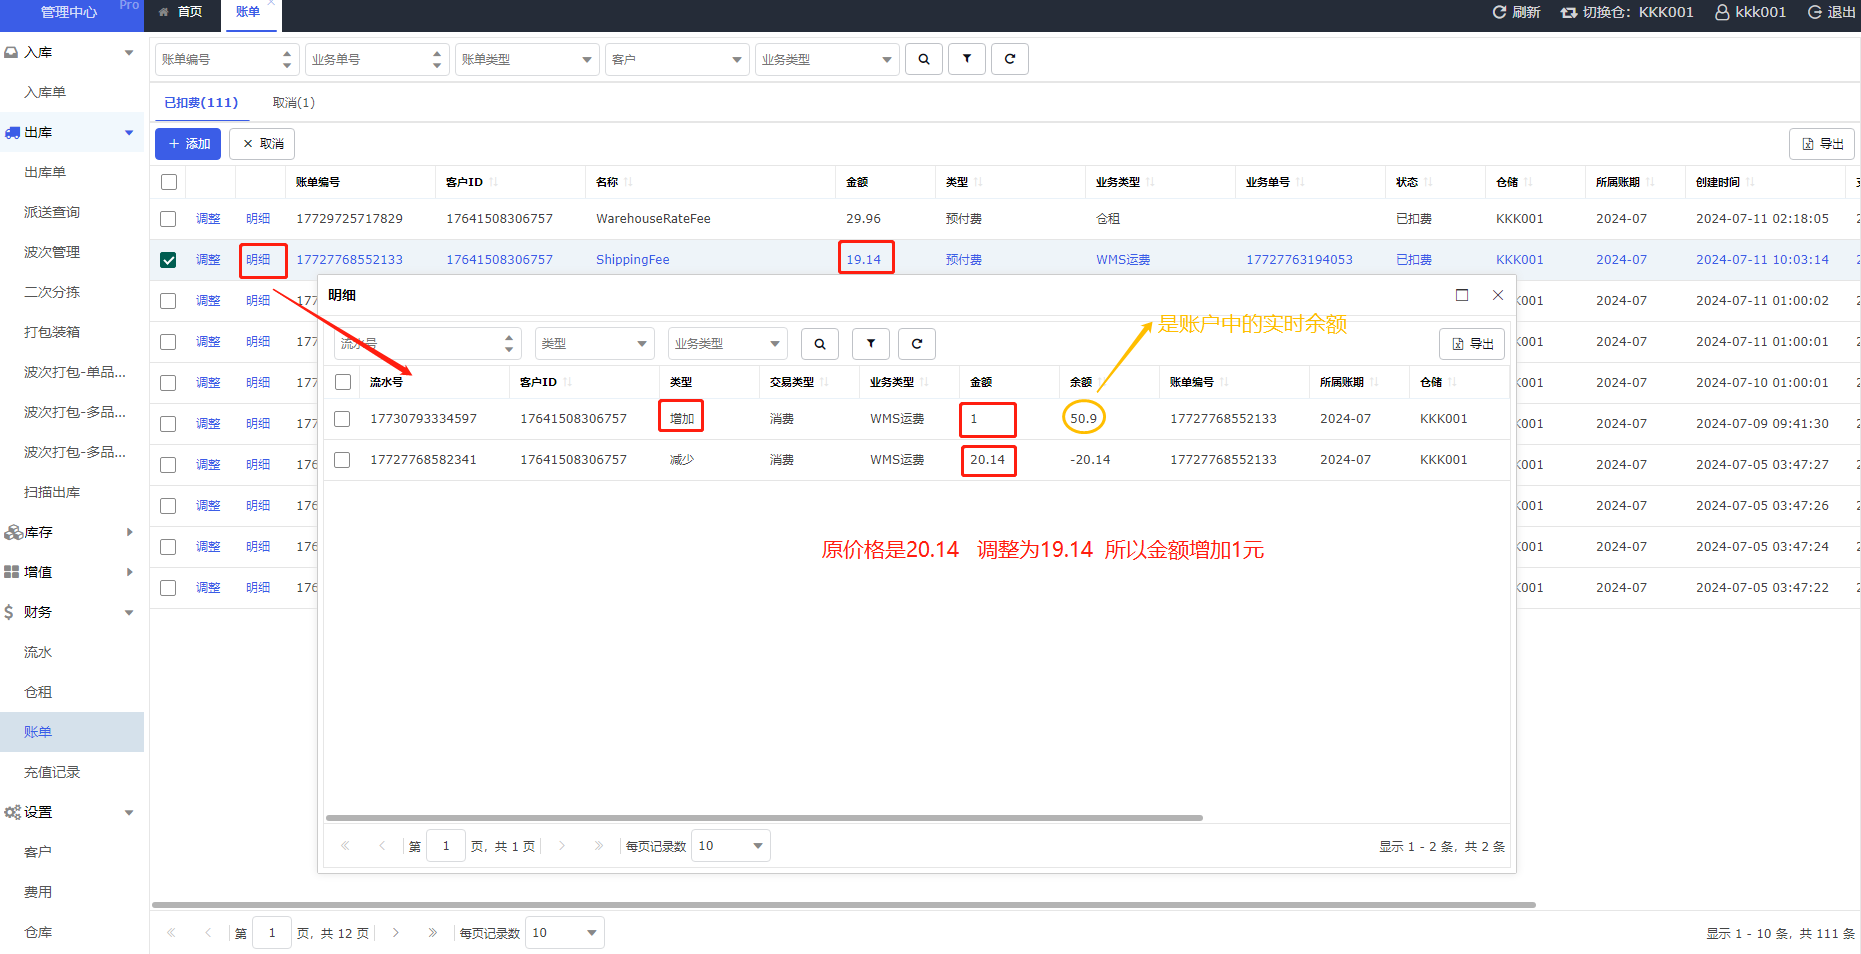Uncheck the row of bill 17727768552133

[x=168, y=260]
